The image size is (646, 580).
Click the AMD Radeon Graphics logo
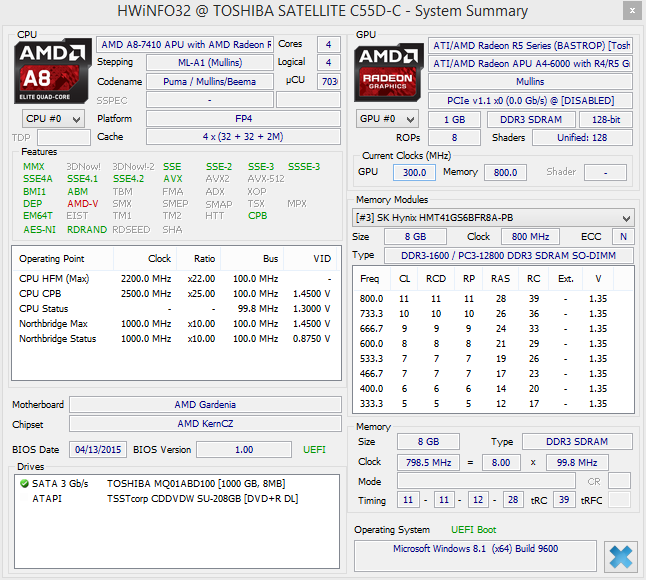[x=389, y=72]
